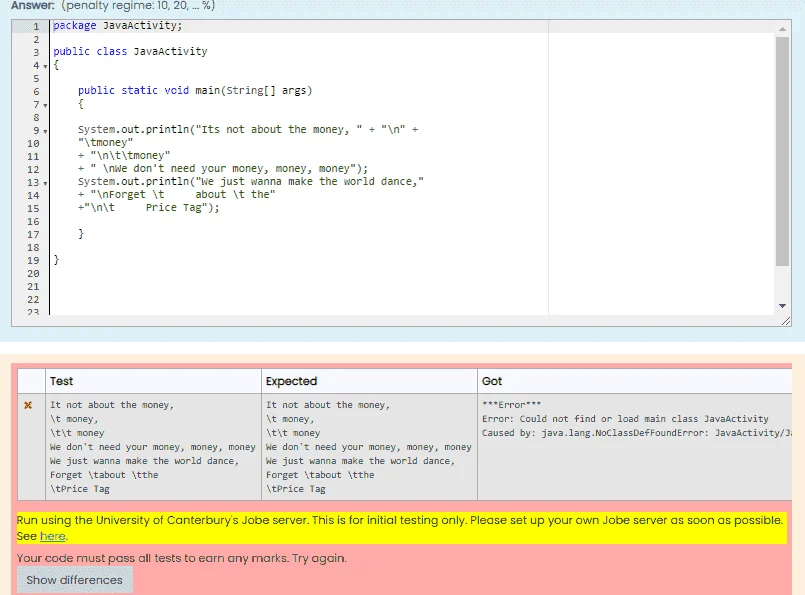Screen dimensions: 805x595
Task: Click the code editor vertical scrollbar thumb
Action: pos(782,151)
